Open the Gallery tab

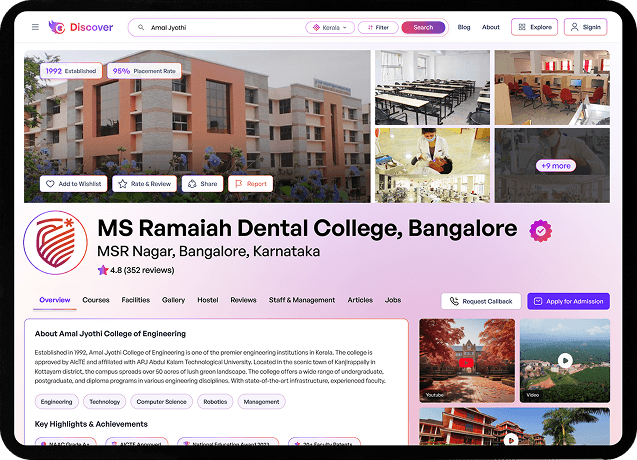click(x=173, y=300)
